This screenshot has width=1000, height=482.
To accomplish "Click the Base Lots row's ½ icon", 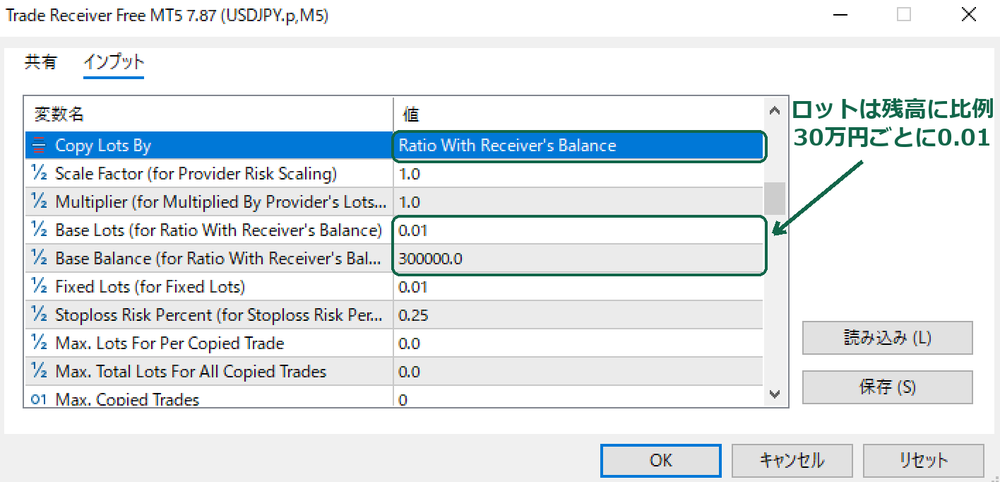I will [x=39, y=230].
